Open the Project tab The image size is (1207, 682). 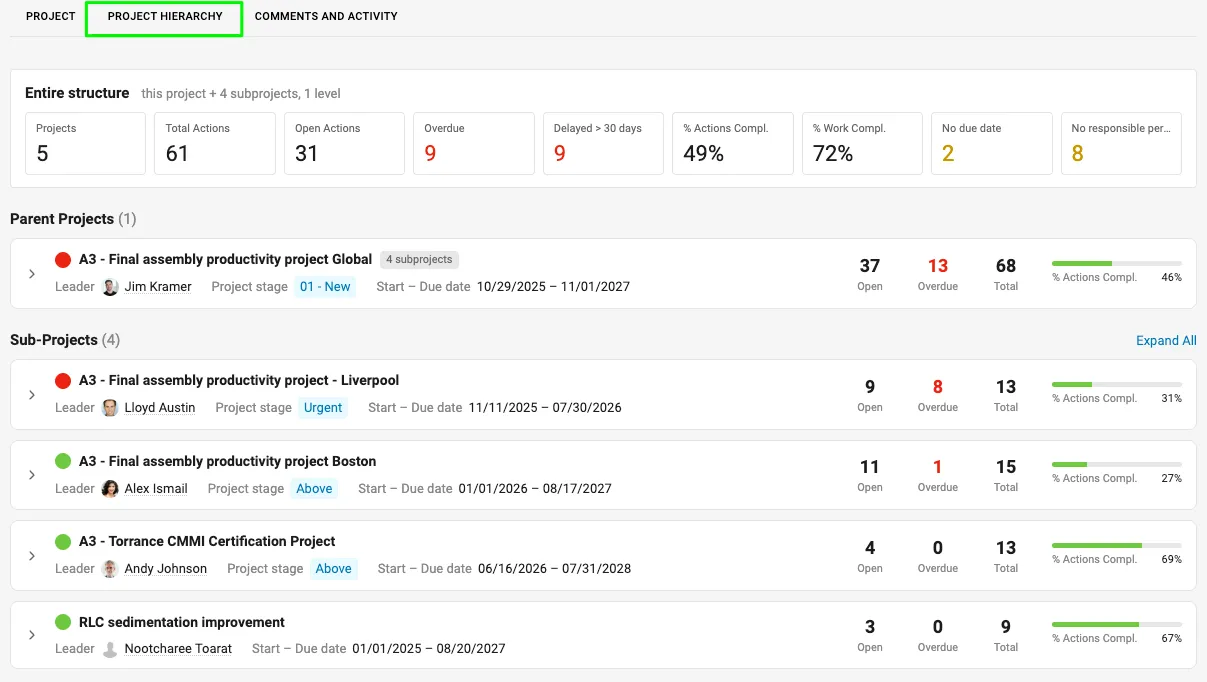coord(50,16)
